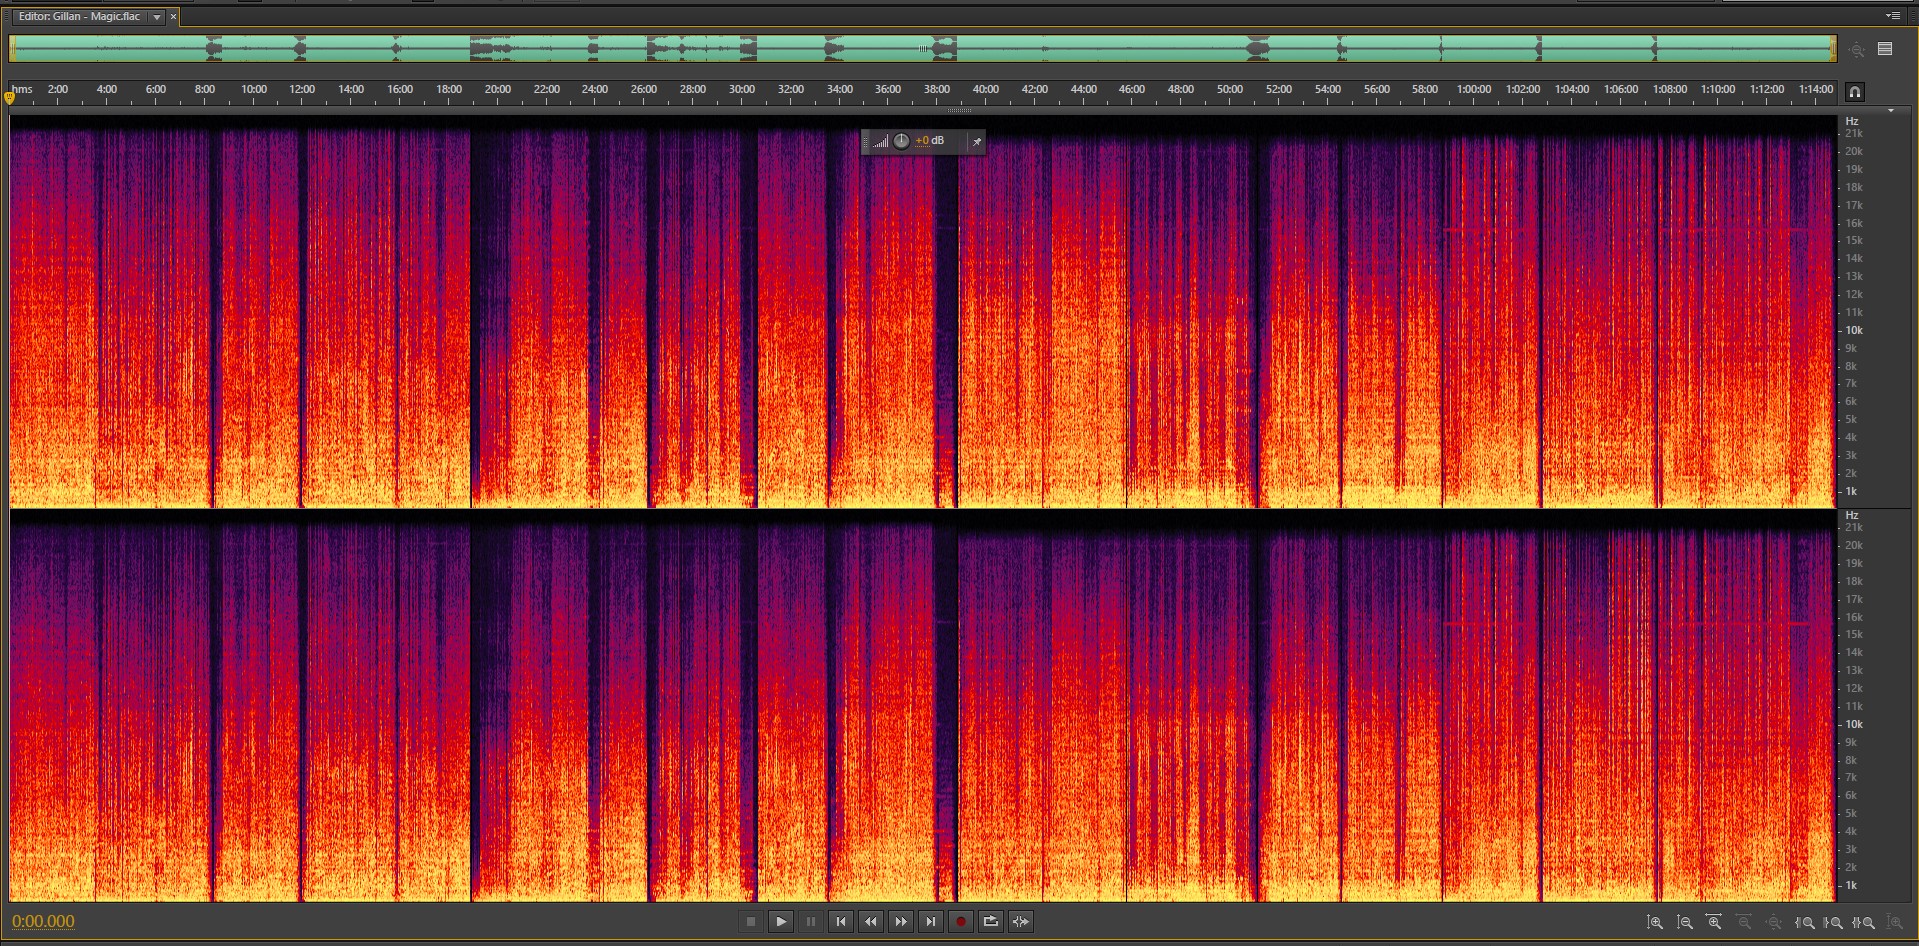Click Zoom to Selection icon
The image size is (1919, 946).
(1865, 923)
